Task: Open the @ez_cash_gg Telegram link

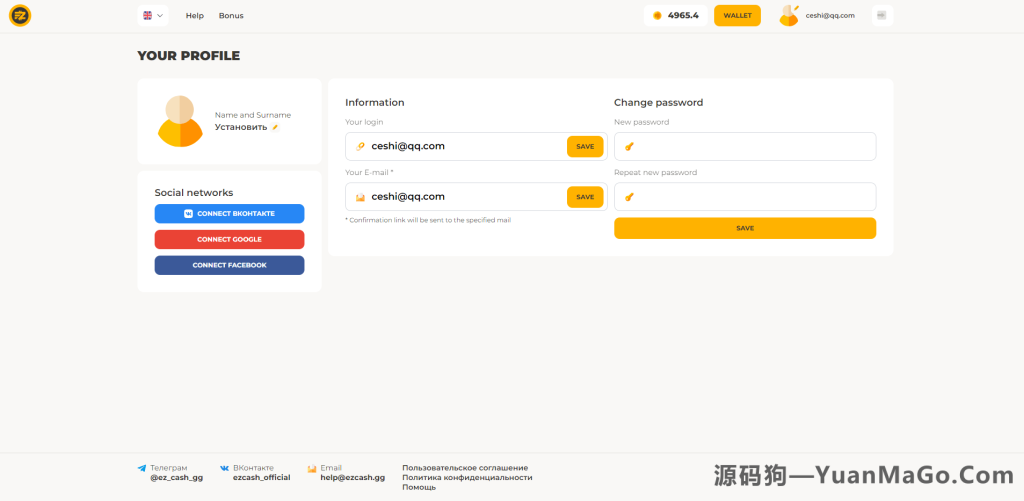Action: click(x=176, y=477)
